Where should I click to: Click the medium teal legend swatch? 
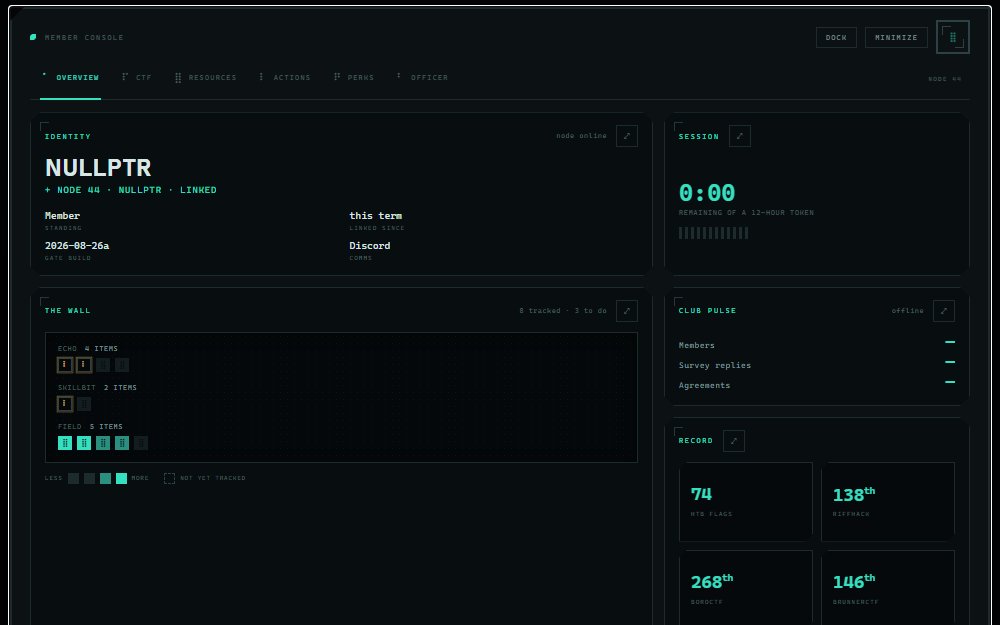[x=105, y=478]
